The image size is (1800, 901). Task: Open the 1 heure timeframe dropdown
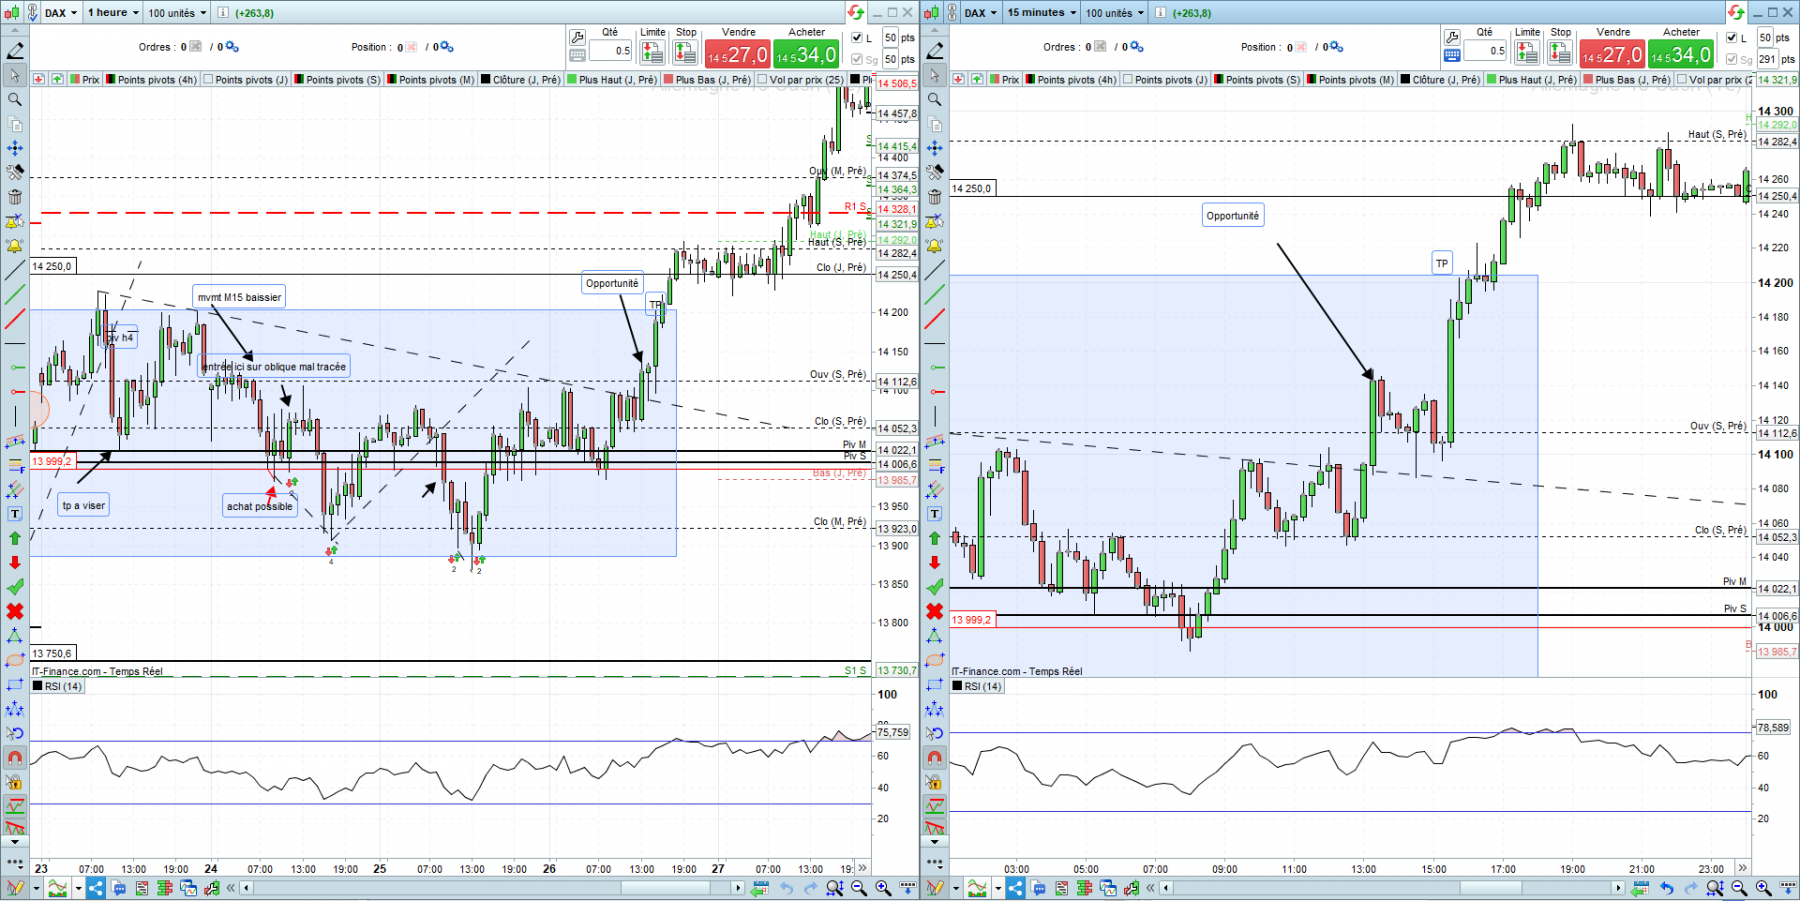coord(113,13)
